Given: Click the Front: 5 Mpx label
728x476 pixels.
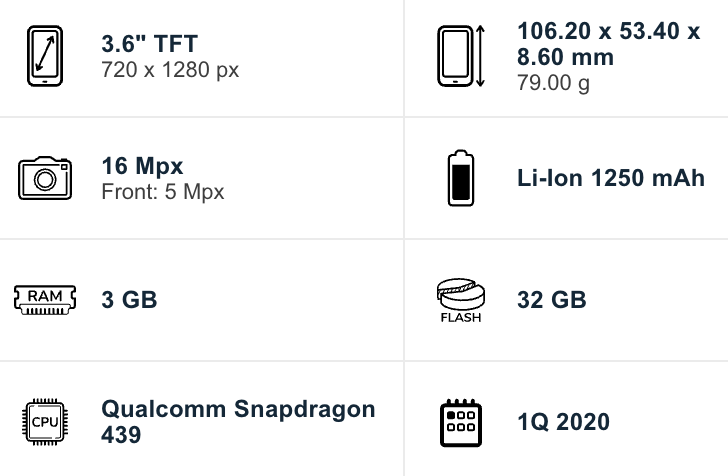Looking at the screenshot, I should click(x=163, y=191).
